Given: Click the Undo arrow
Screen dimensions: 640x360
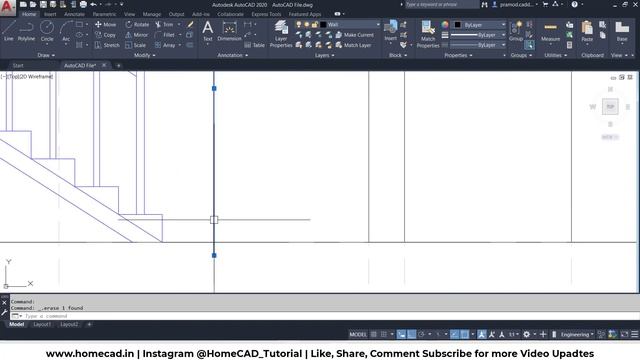Looking at the screenshot, I should pos(93,4).
